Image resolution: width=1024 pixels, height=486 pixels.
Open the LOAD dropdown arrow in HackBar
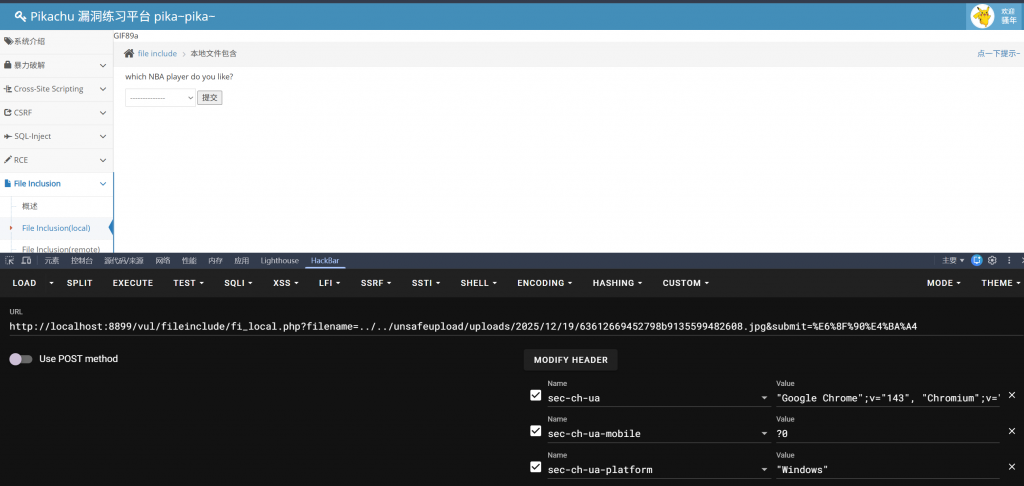point(51,283)
